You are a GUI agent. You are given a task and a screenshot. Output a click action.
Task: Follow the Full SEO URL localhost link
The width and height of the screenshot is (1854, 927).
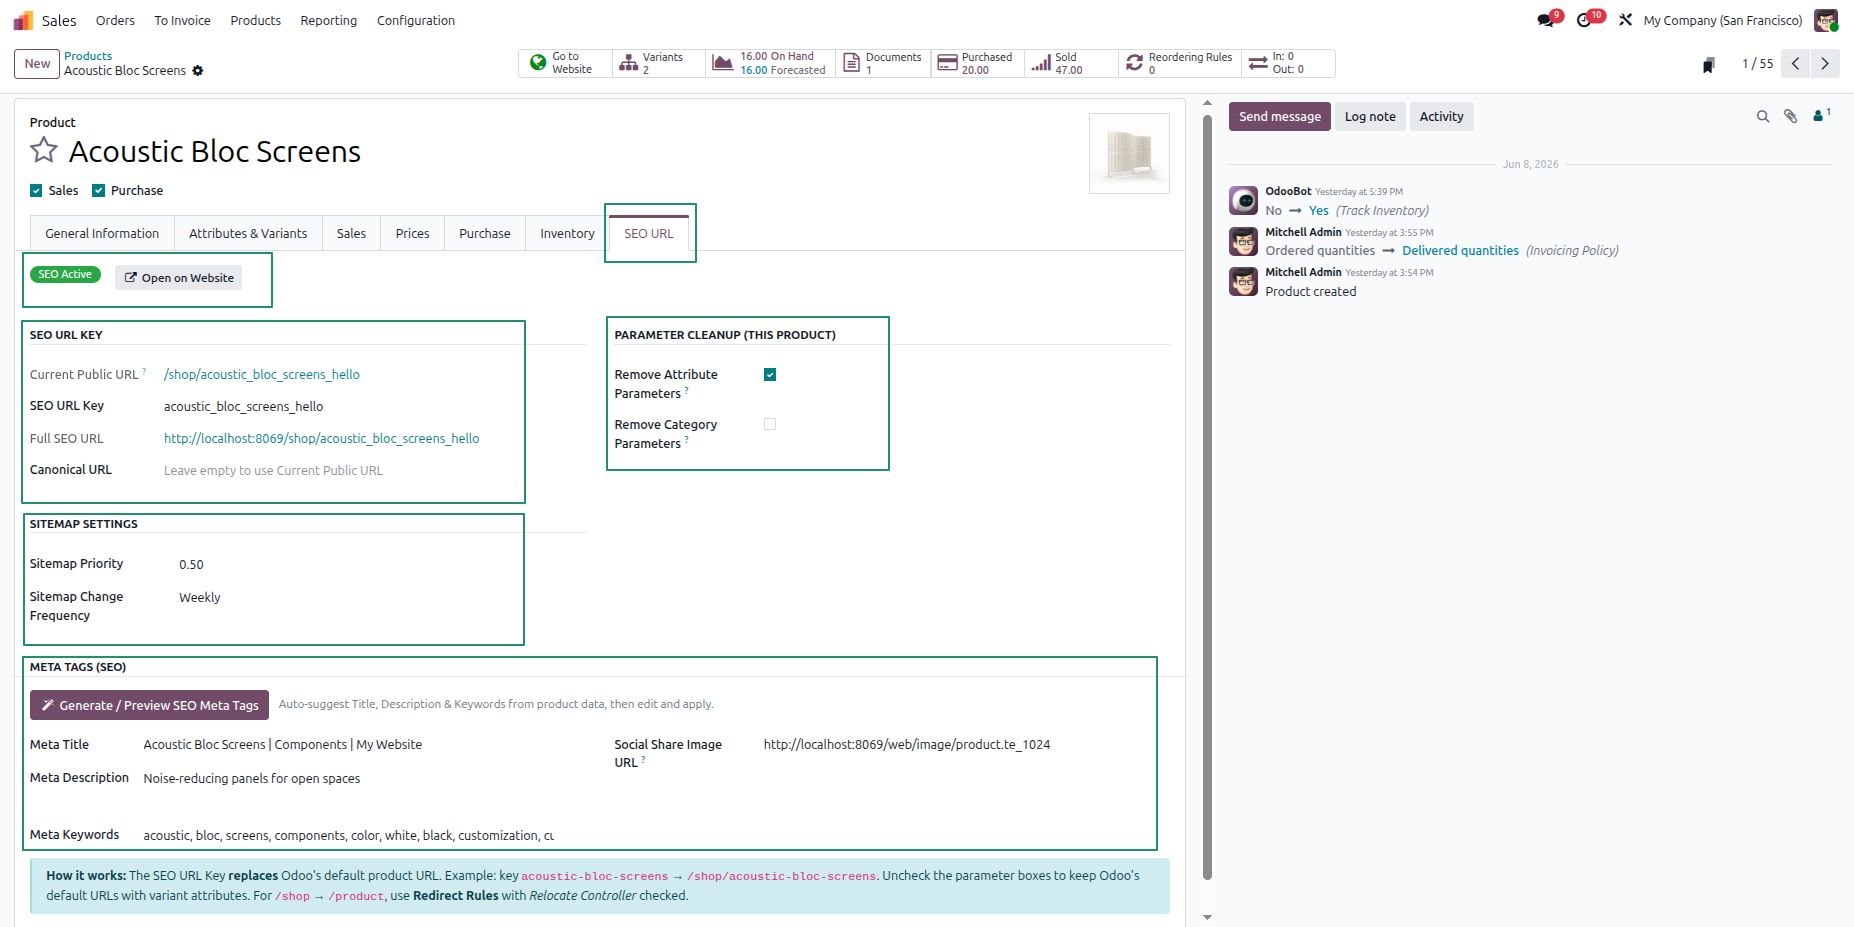321,439
